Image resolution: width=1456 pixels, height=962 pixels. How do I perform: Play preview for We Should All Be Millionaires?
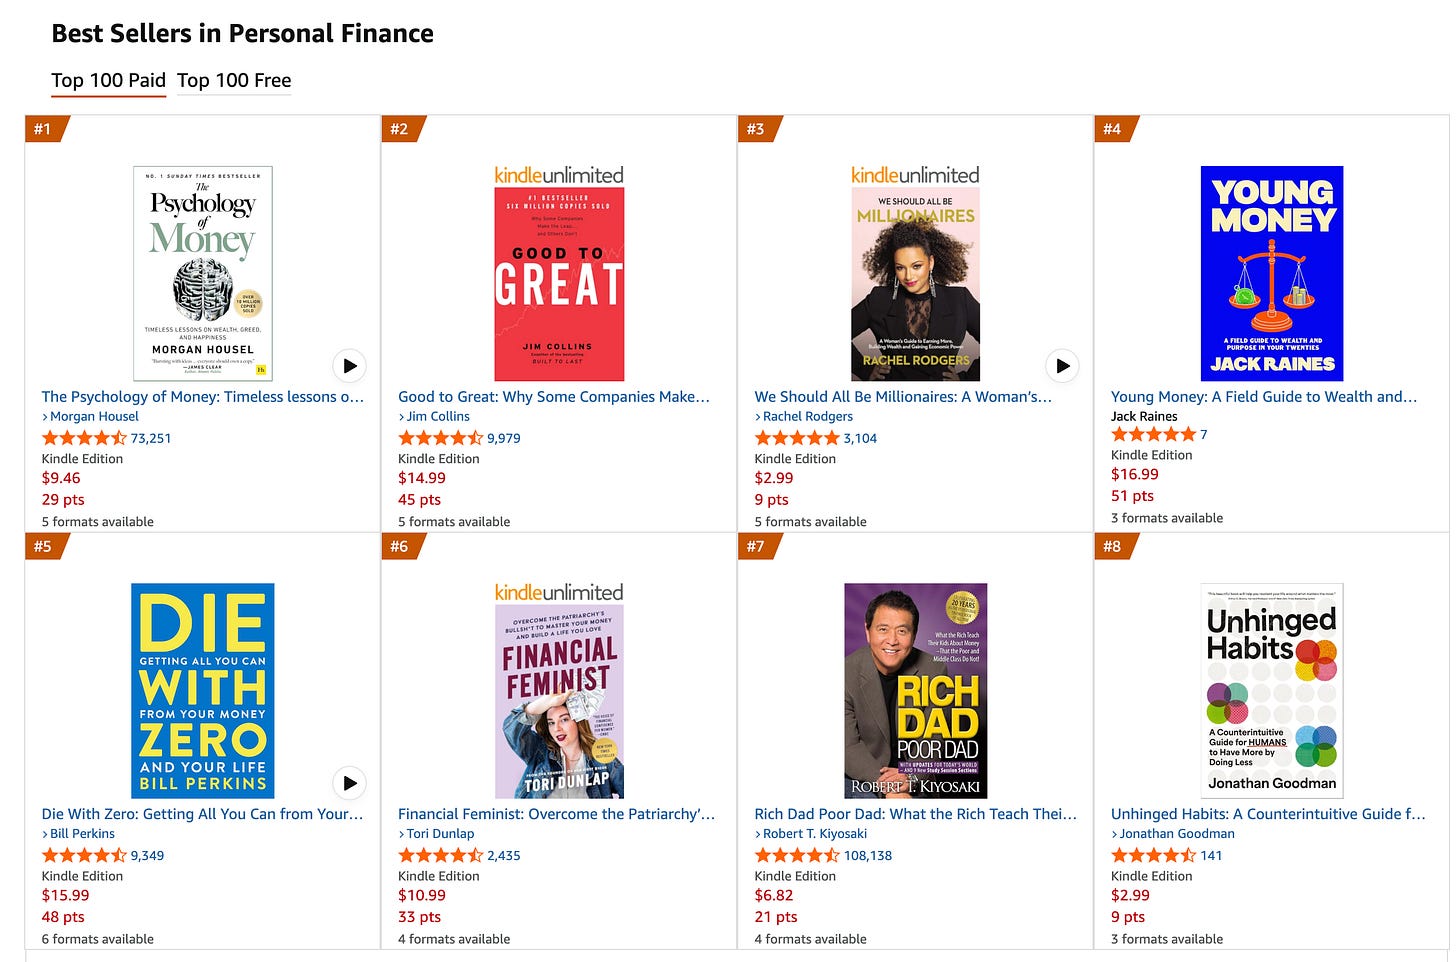click(x=1062, y=366)
